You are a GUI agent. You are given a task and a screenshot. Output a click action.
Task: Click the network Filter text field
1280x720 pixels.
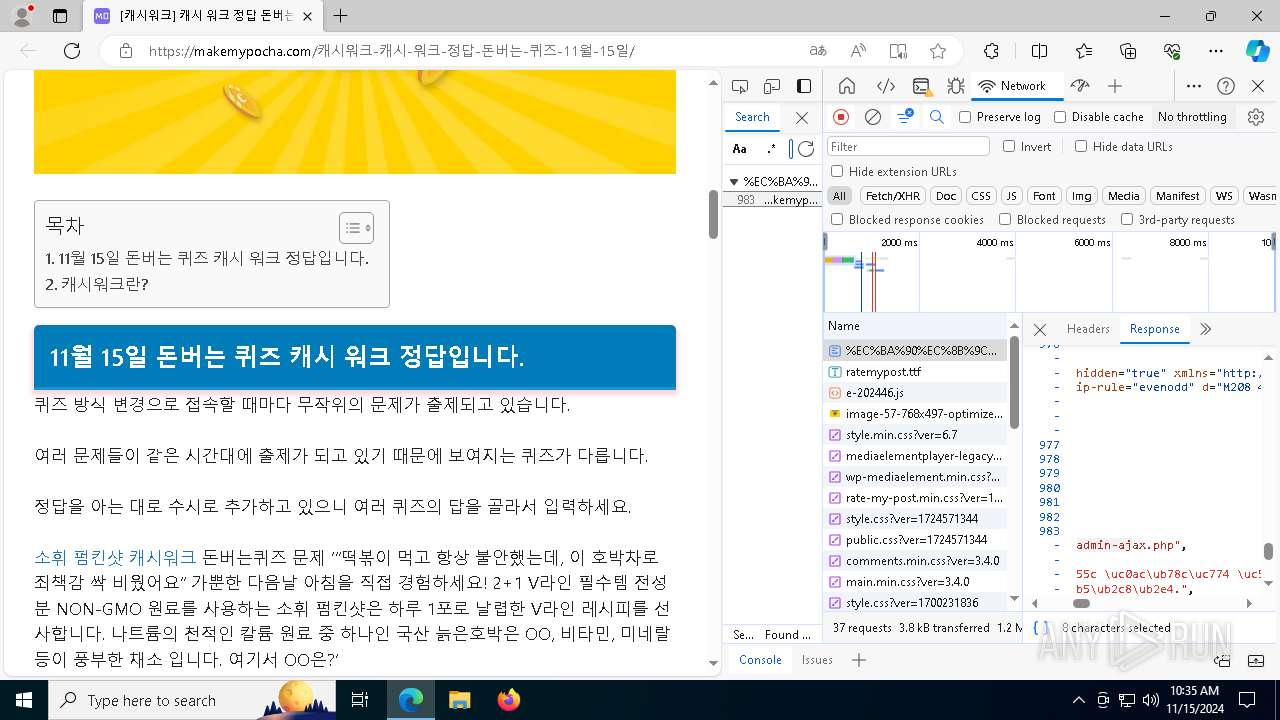908,146
